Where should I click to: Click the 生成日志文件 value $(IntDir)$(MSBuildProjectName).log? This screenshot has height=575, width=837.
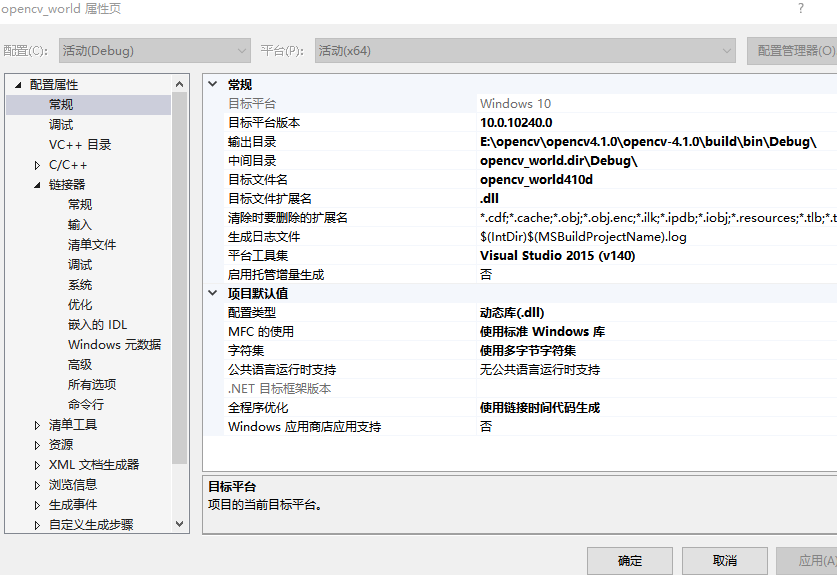(583, 237)
